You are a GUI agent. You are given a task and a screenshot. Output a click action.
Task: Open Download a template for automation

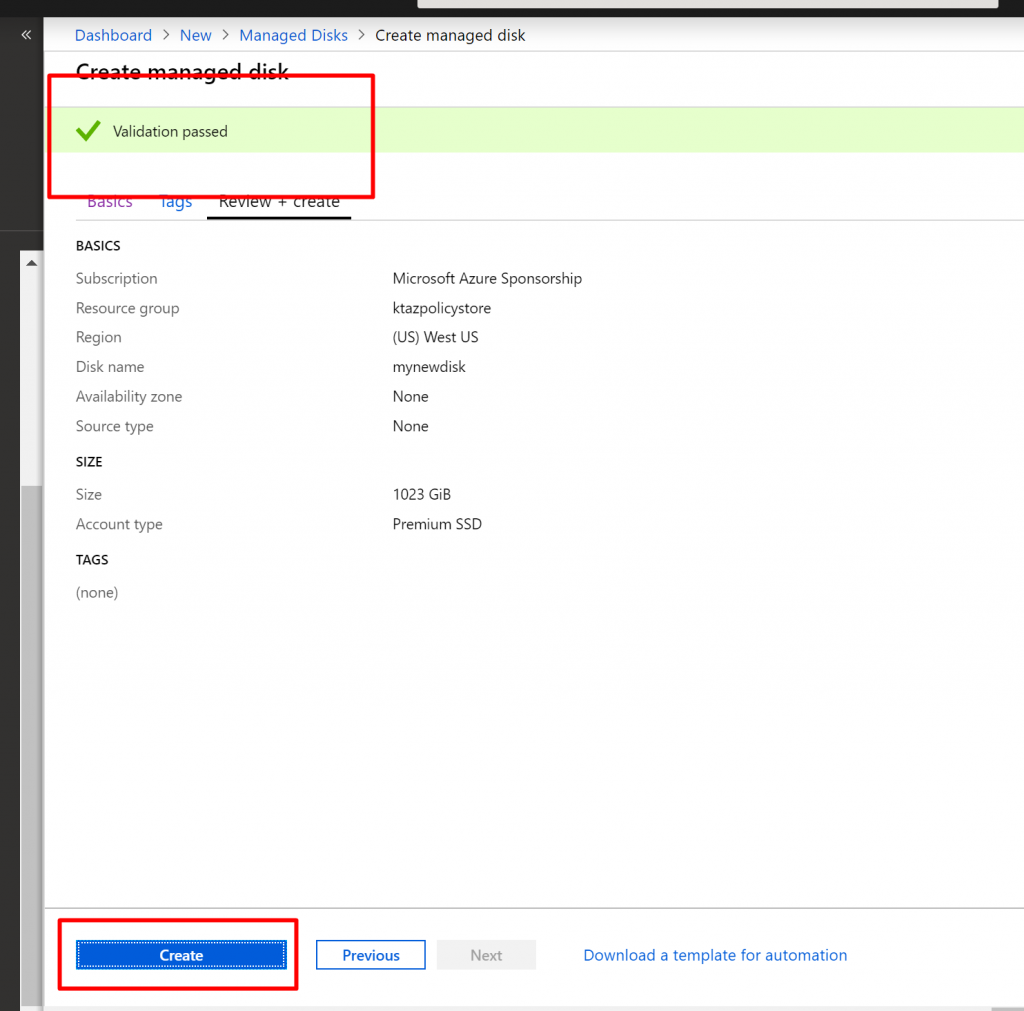(715, 955)
